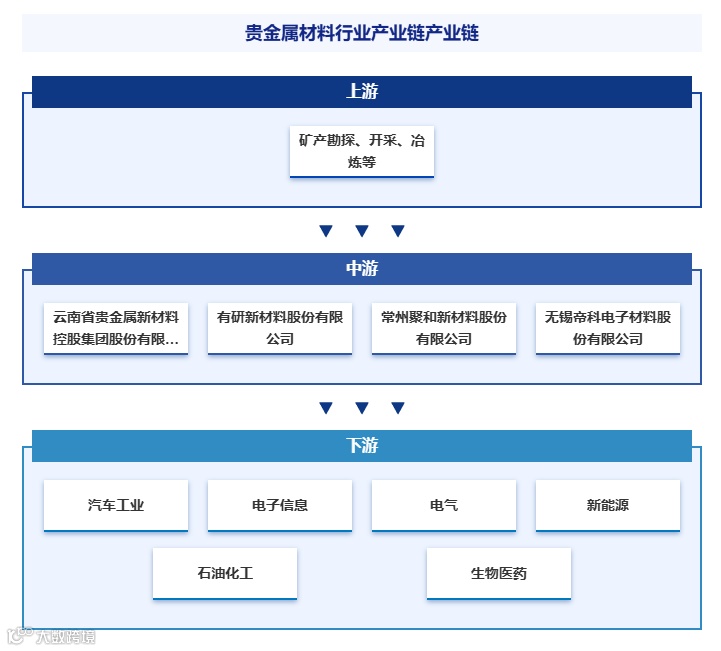This screenshot has width=721, height=651.
Task: Click the title 贵金属材料行业产业链产业链
Action: coord(361,33)
